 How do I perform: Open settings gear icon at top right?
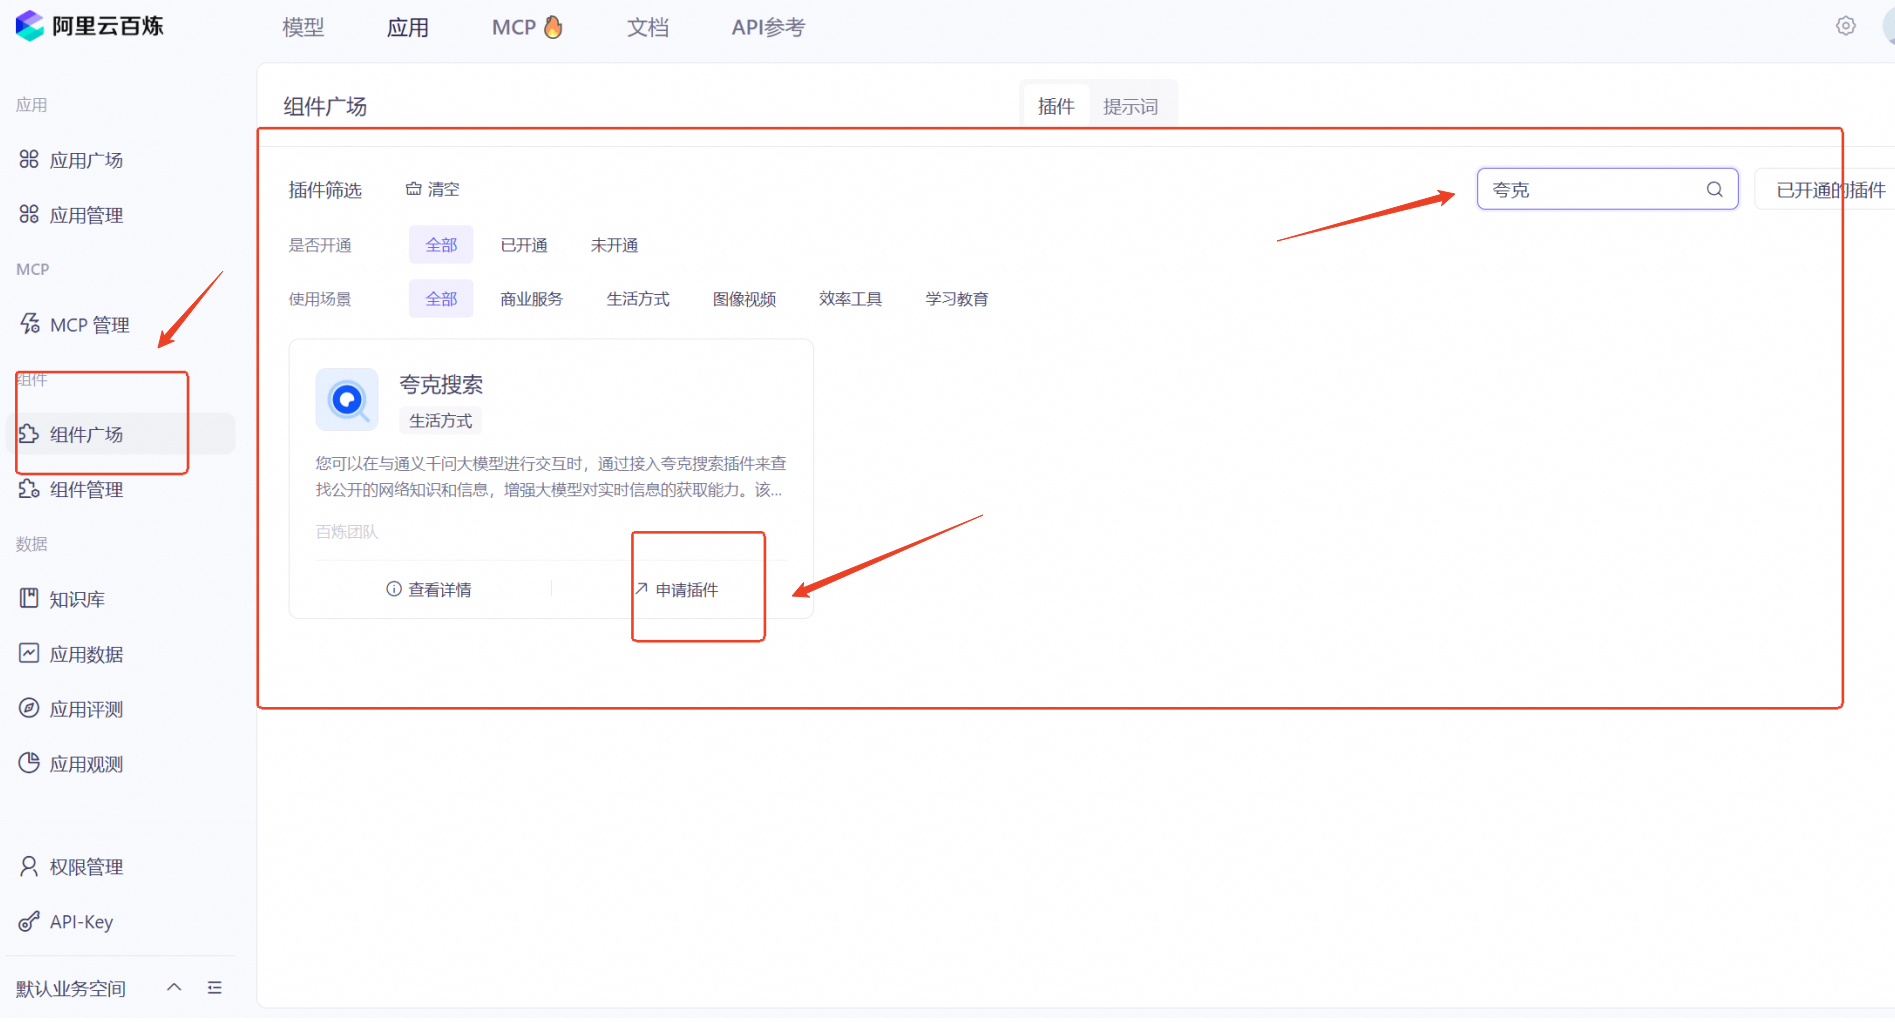(1846, 26)
